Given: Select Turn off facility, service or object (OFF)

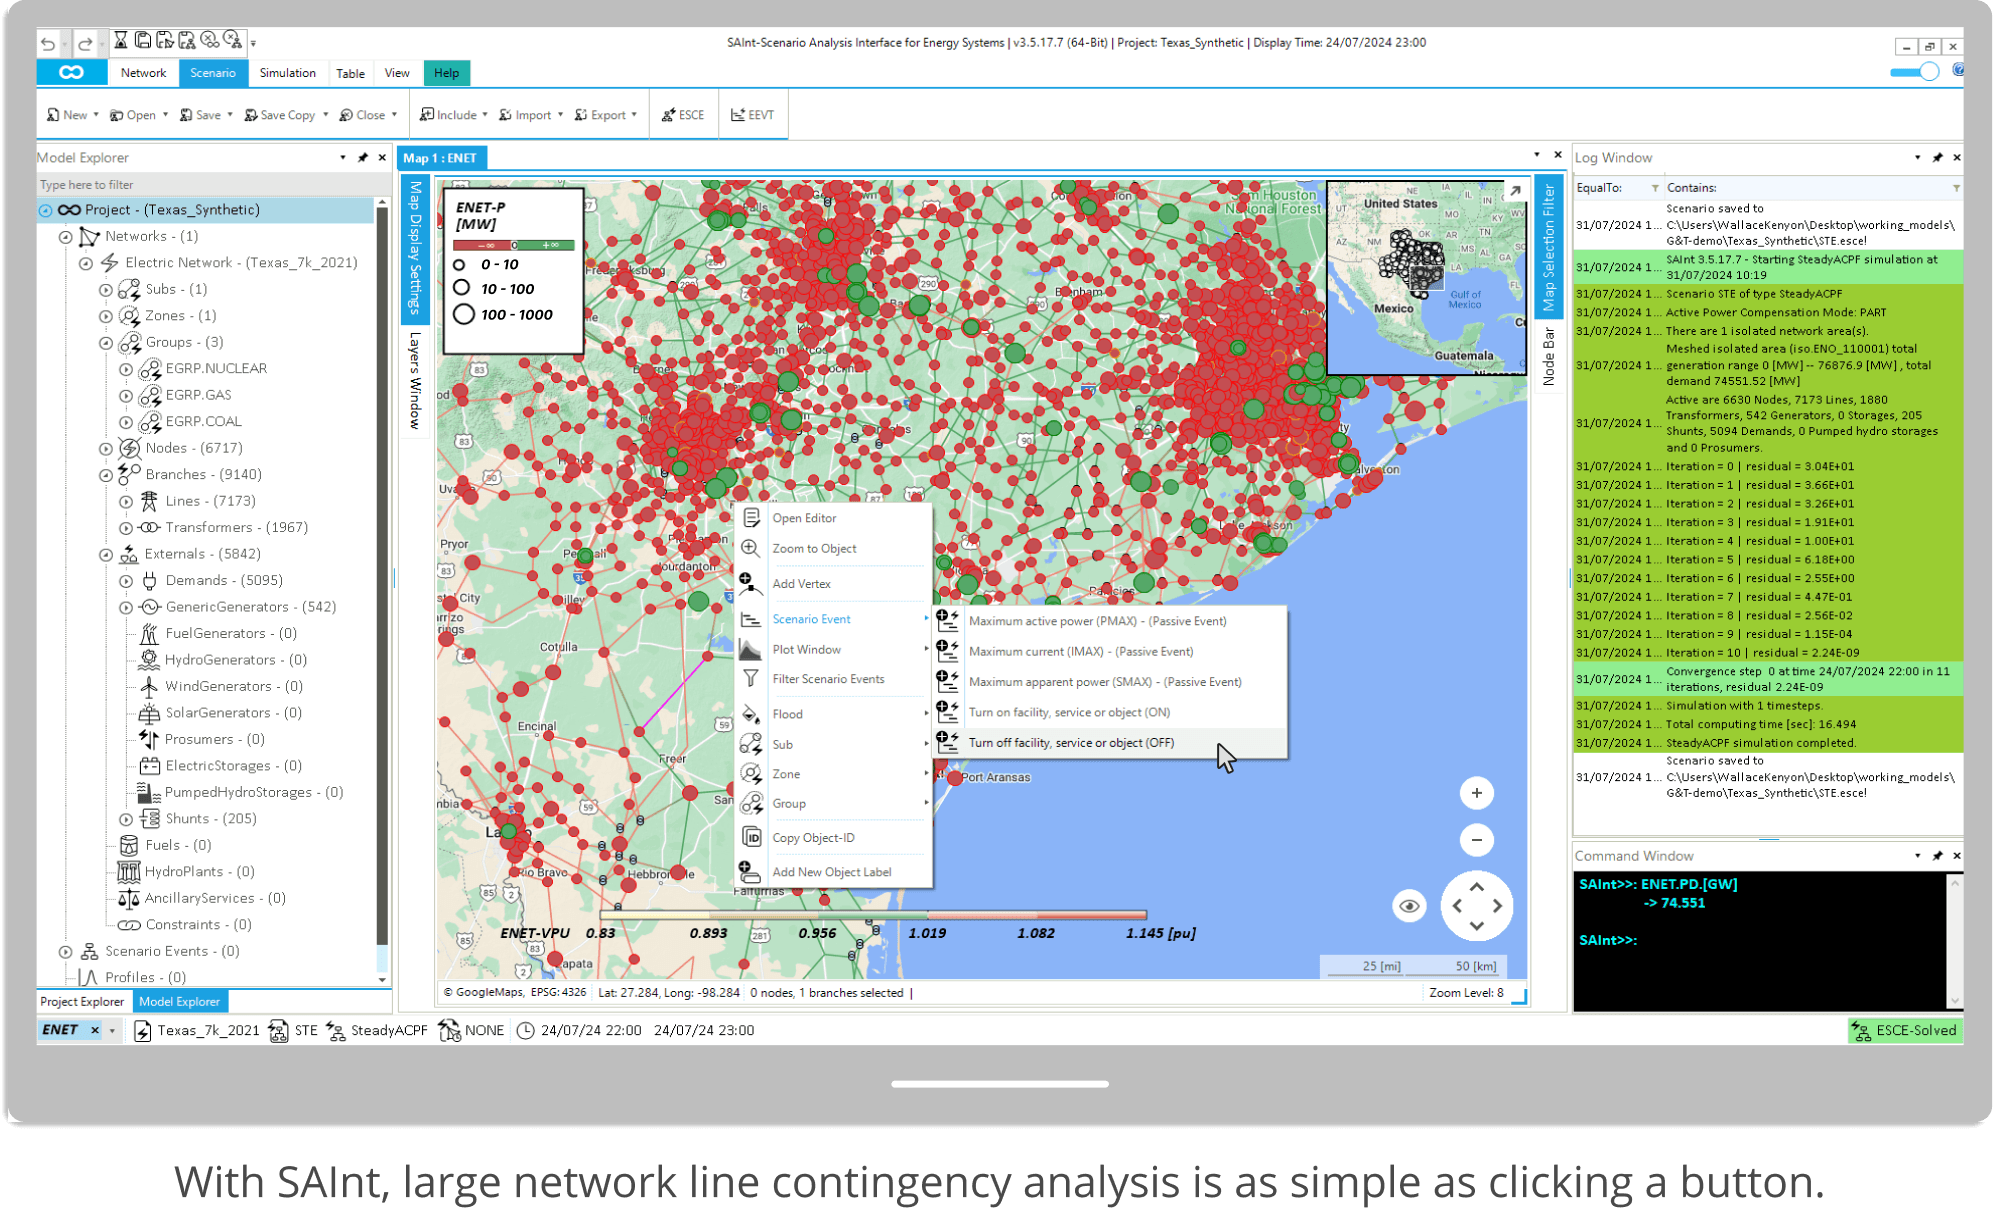Looking at the screenshot, I should 1071,743.
